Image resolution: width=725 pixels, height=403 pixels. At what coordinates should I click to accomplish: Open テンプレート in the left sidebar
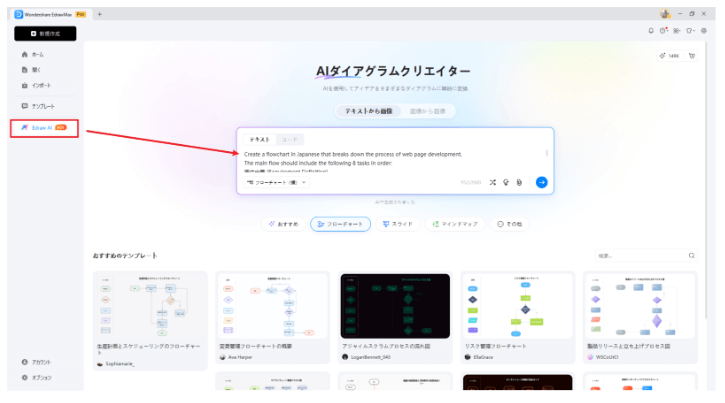click(38, 105)
